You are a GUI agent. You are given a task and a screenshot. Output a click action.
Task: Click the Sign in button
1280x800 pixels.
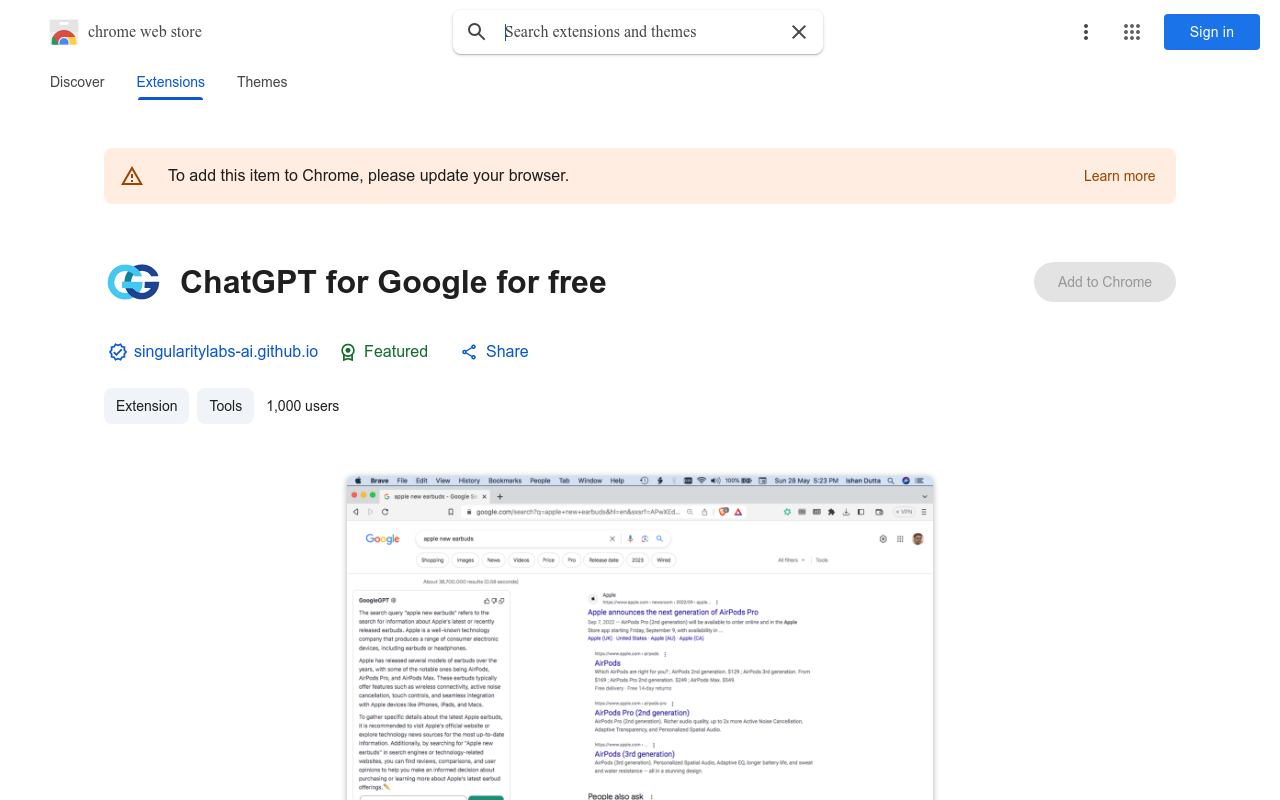(1212, 32)
